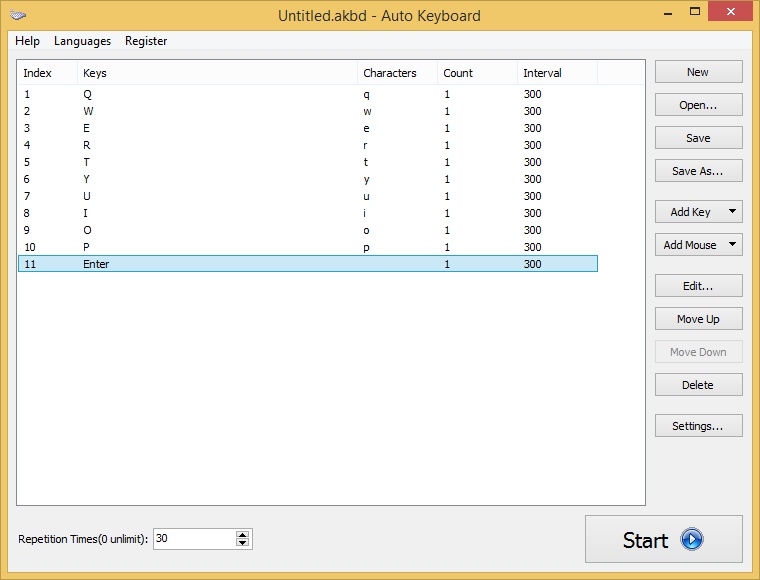
Task: Click the Delete button
Action: pos(698,385)
